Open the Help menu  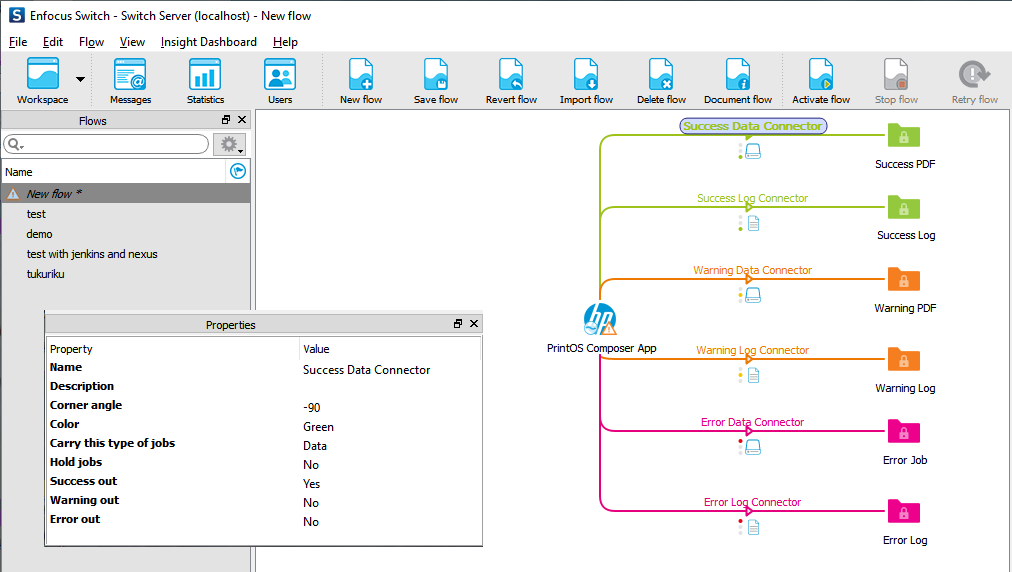pos(285,42)
